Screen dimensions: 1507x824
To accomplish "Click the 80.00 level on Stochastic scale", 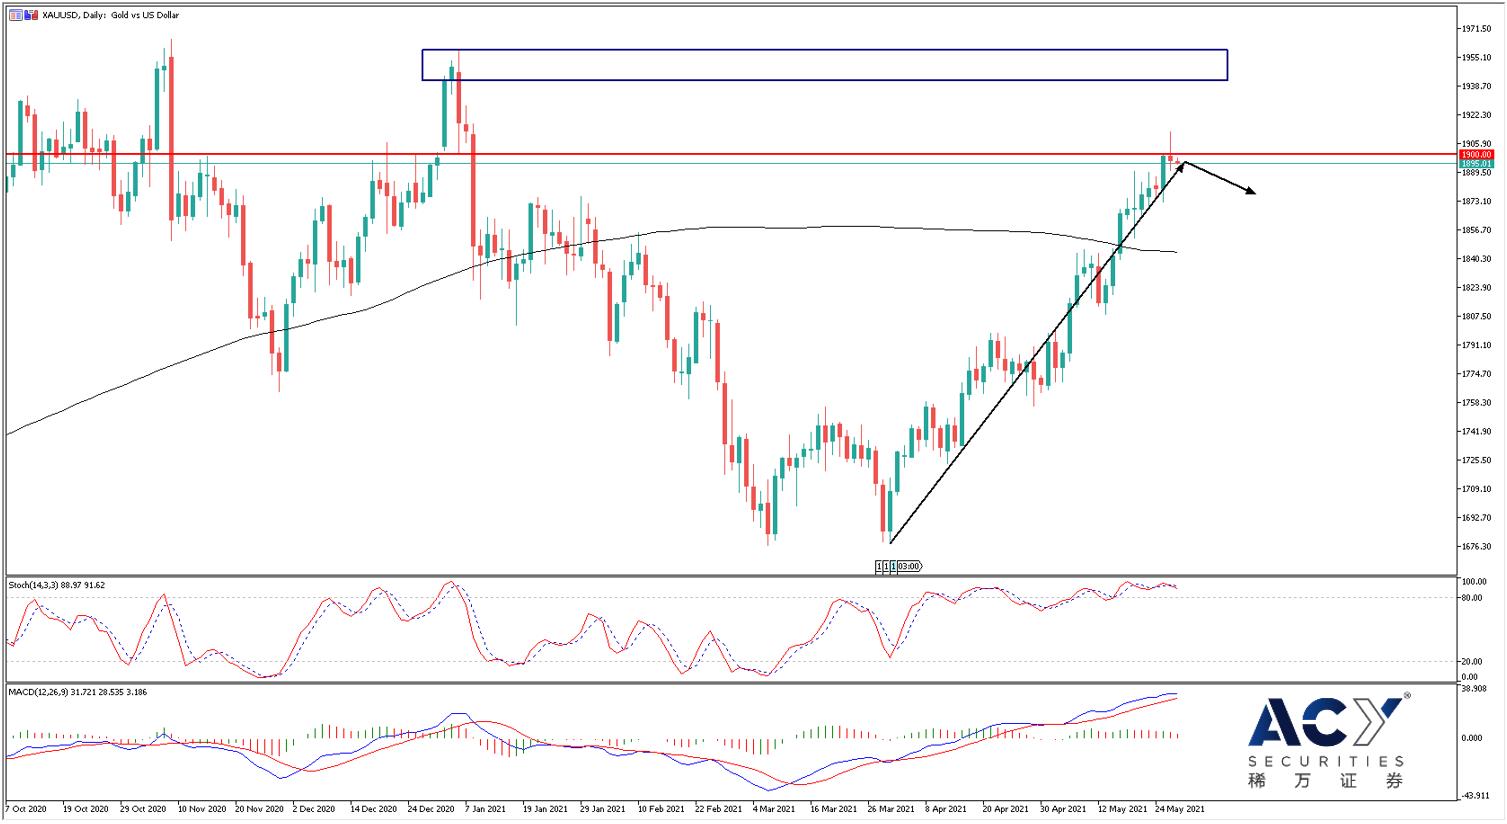I will click(x=1472, y=598).
